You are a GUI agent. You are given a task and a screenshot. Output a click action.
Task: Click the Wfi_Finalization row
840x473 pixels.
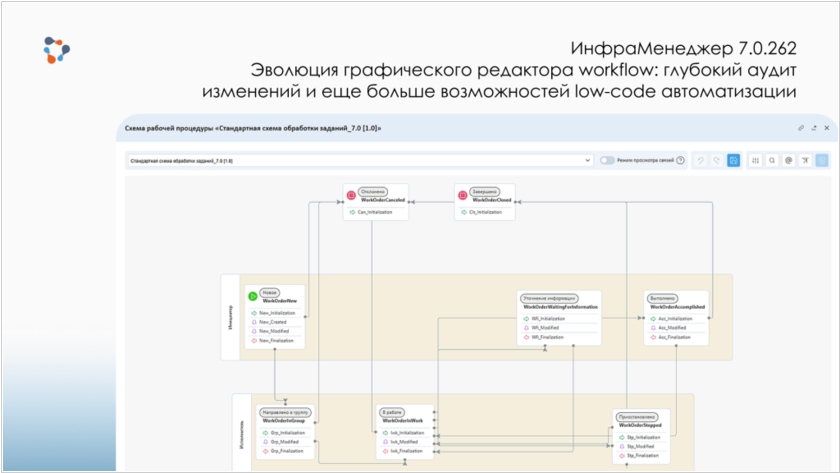pyautogui.click(x=559, y=337)
